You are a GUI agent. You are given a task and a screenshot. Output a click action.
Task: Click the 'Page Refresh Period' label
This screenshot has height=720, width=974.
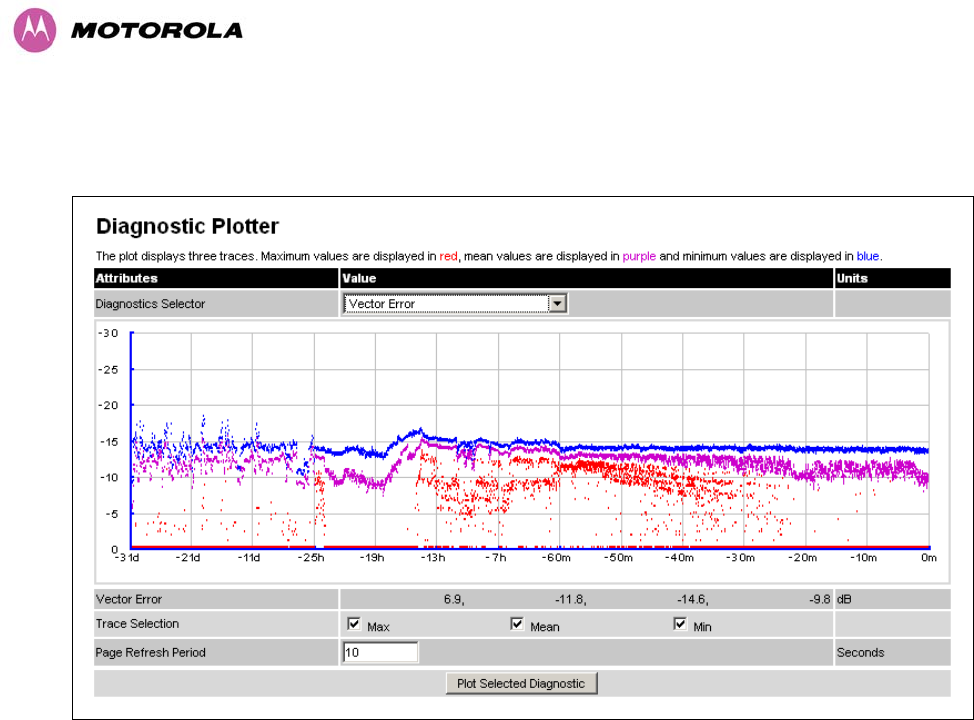click(150, 652)
